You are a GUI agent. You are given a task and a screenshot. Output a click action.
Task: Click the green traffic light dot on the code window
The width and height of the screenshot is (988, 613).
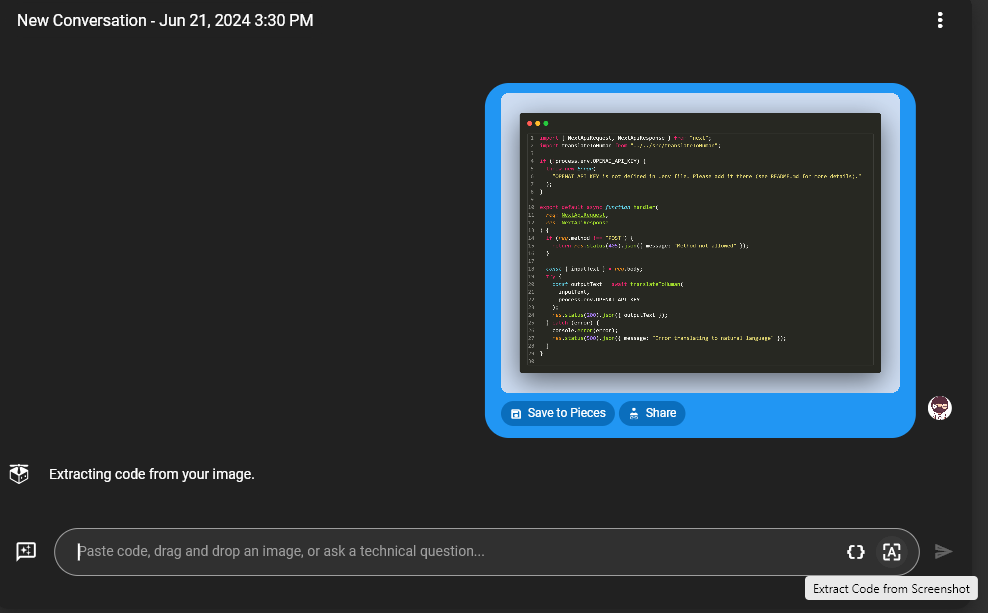coord(545,123)
